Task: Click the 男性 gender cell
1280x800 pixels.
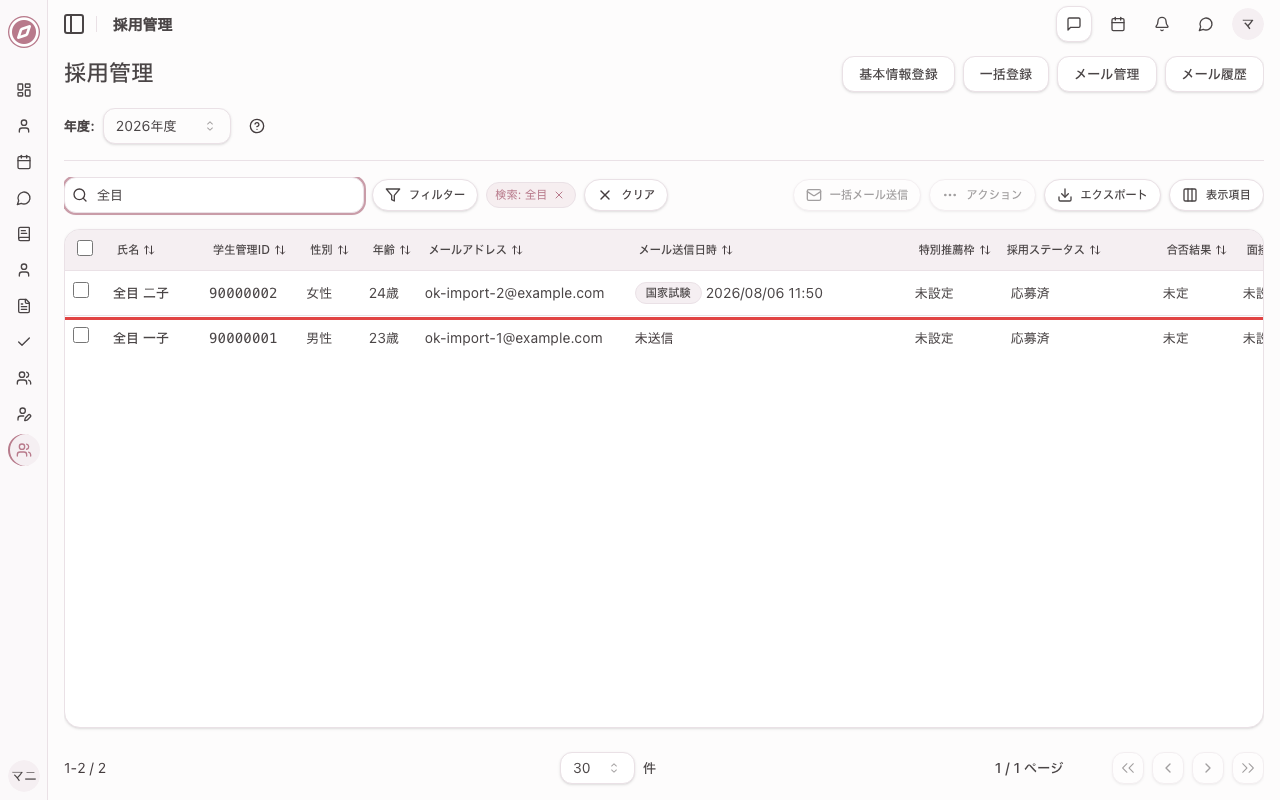Action: point(319,338)
